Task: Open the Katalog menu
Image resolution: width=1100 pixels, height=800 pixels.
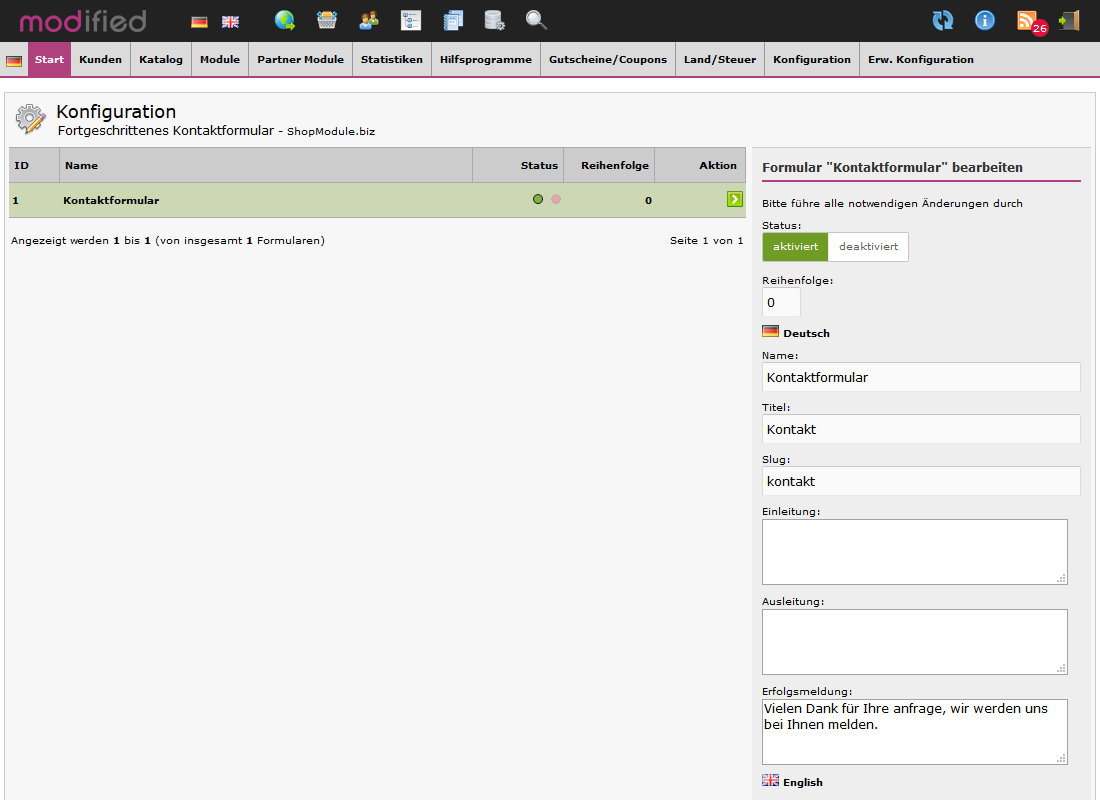Action: (161, 60)
